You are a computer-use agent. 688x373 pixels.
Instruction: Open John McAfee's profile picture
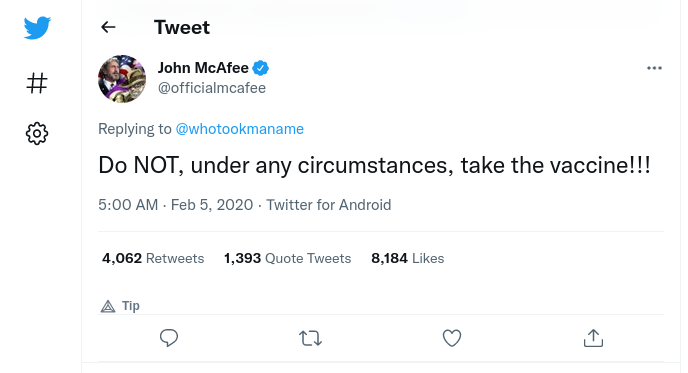(x=122, y=79)
